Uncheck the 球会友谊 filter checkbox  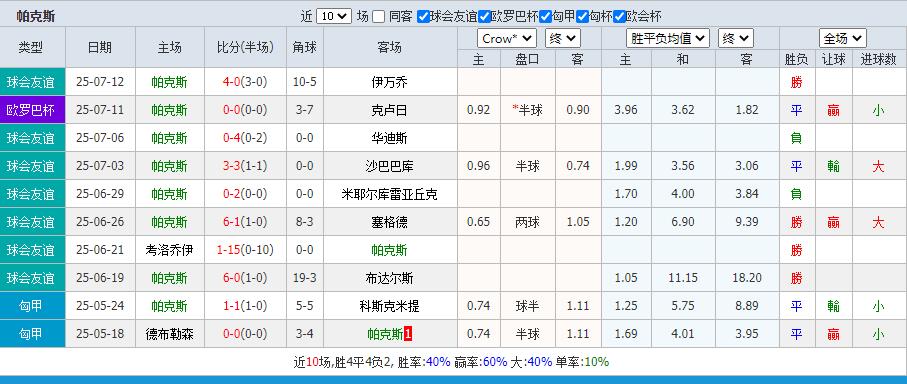coord(423,17)
